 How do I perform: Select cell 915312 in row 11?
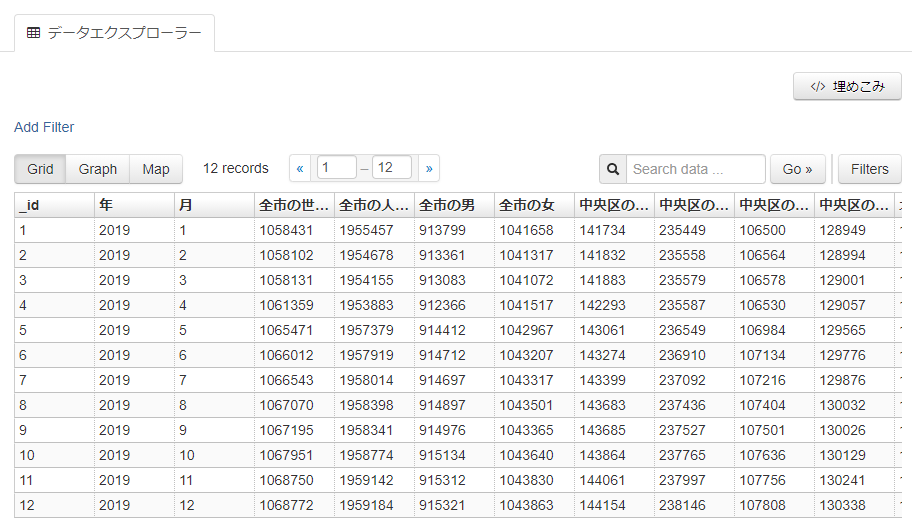click(x=454, y=480)
